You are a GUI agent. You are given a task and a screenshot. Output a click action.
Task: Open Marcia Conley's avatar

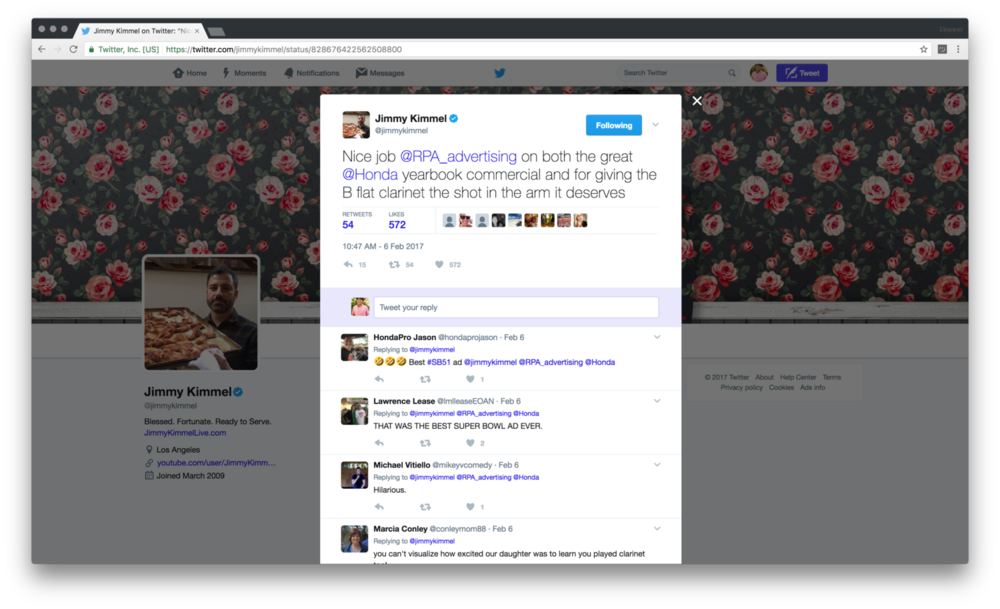355,539
